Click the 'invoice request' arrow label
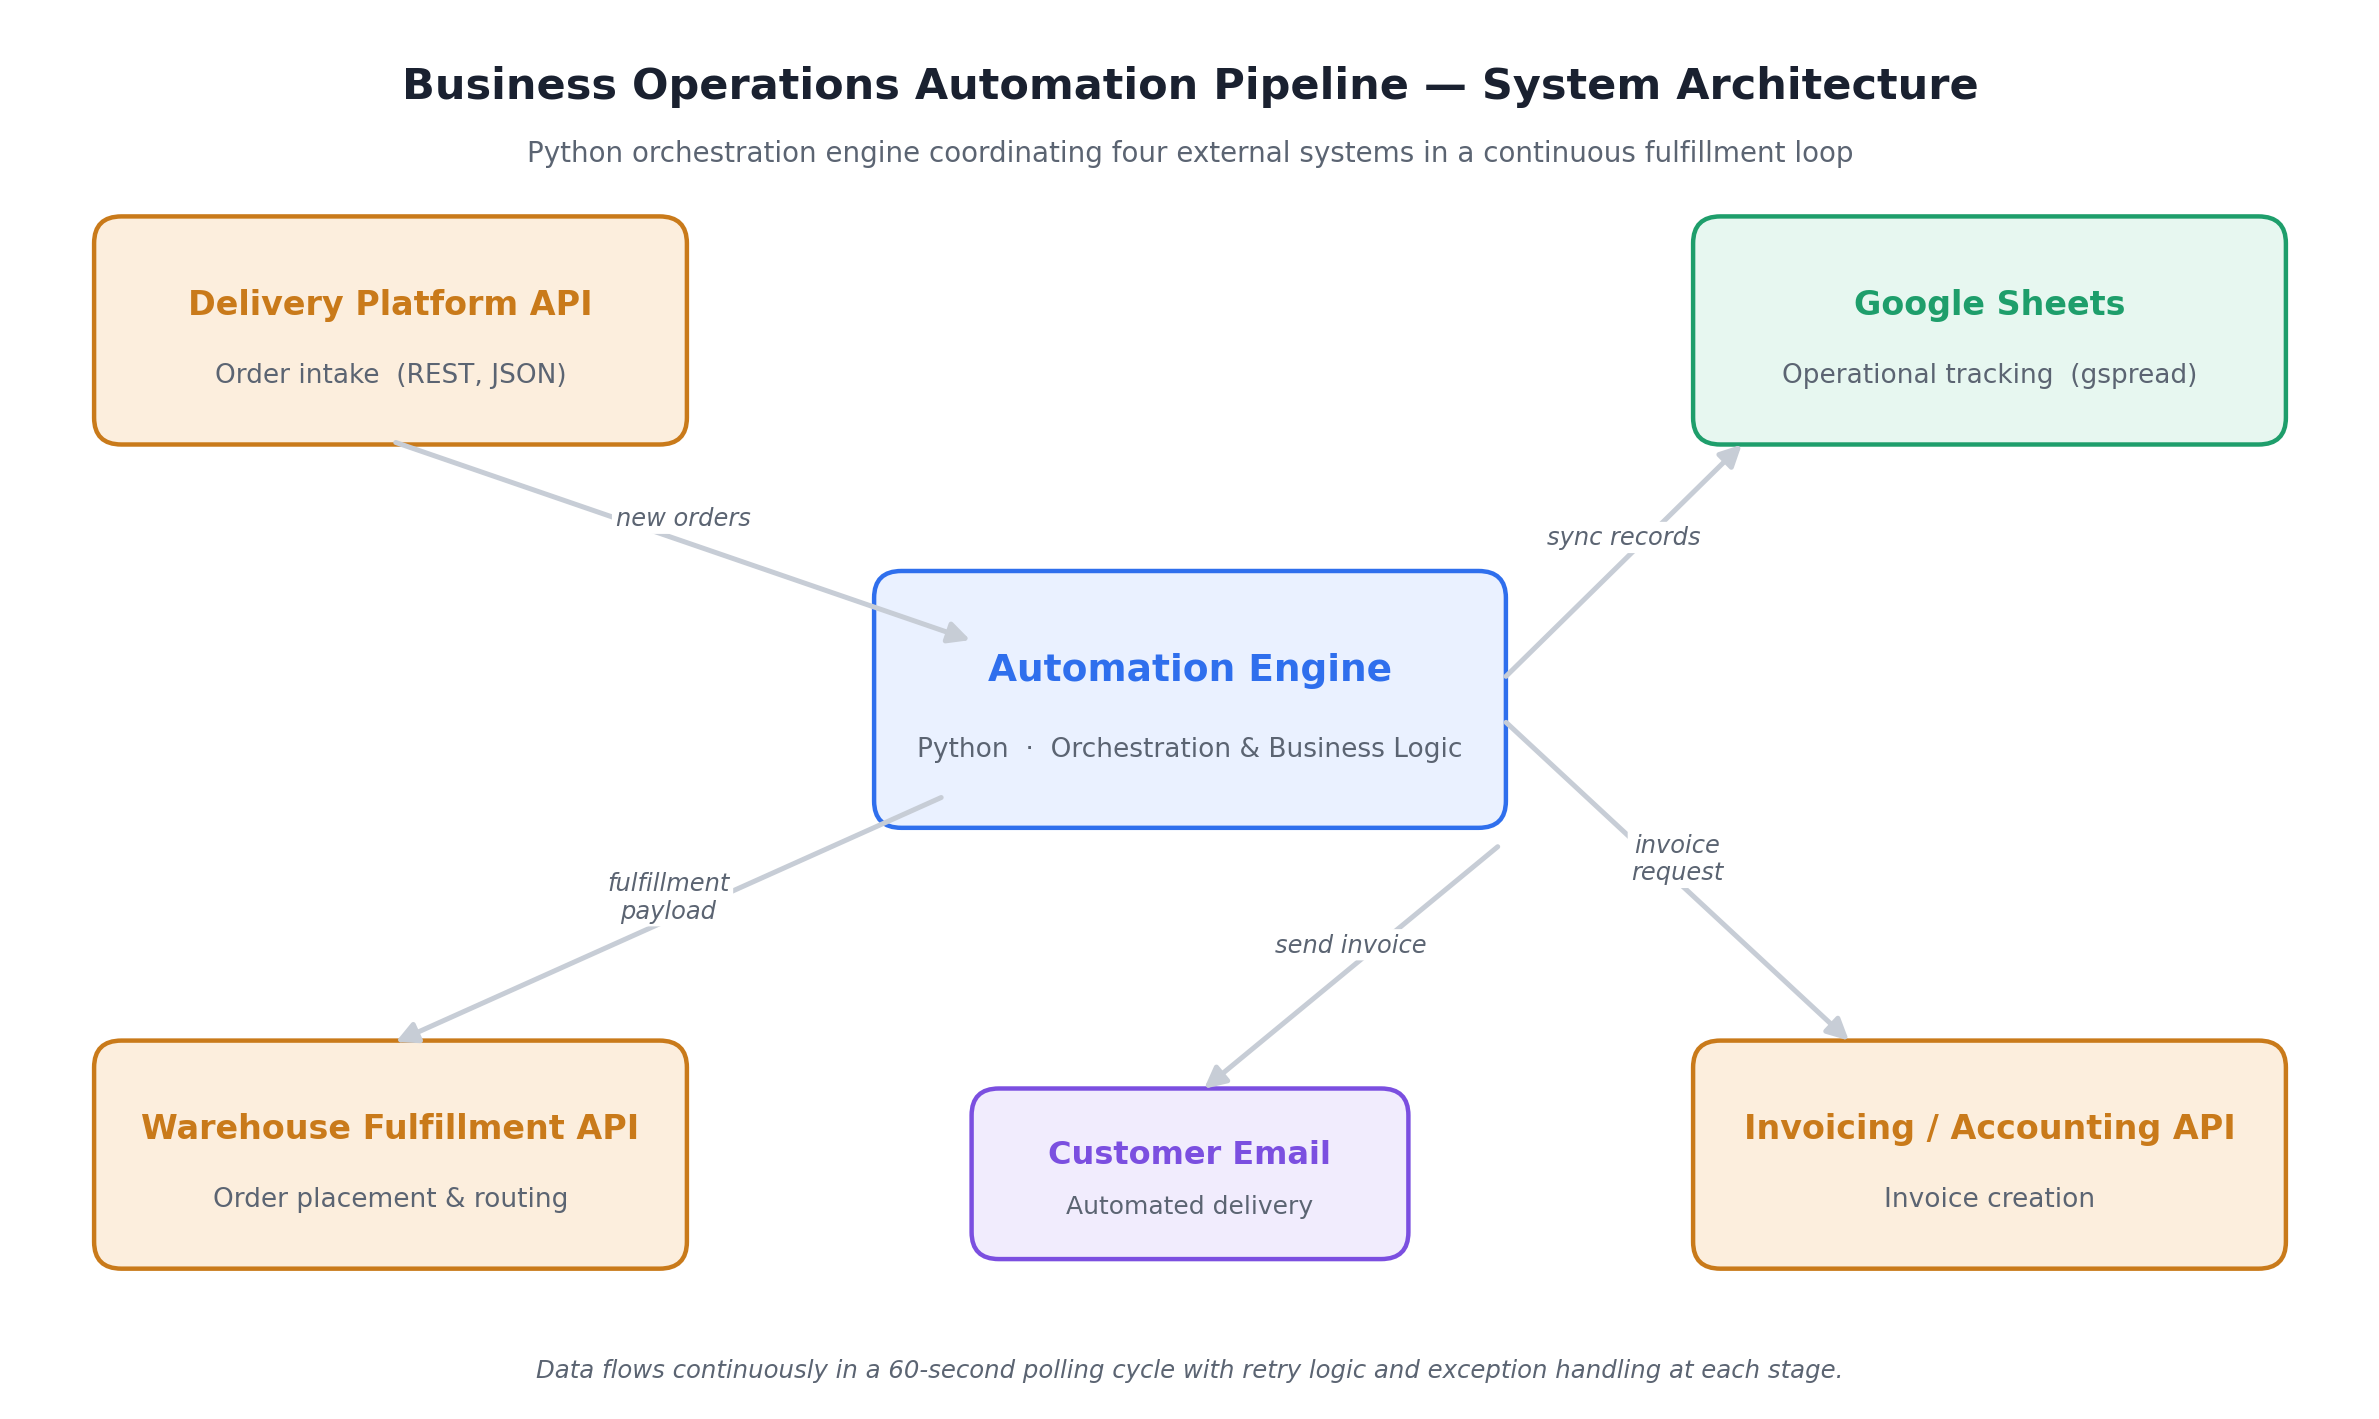This screenshot has width=2379, height=1419. pos(1677,859)
